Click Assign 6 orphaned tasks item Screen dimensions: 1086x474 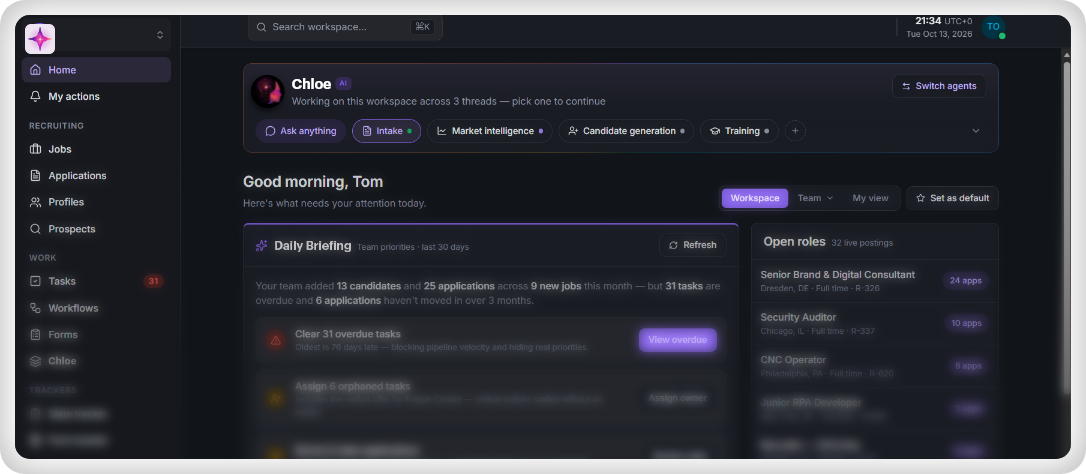[x=490, y=398]
